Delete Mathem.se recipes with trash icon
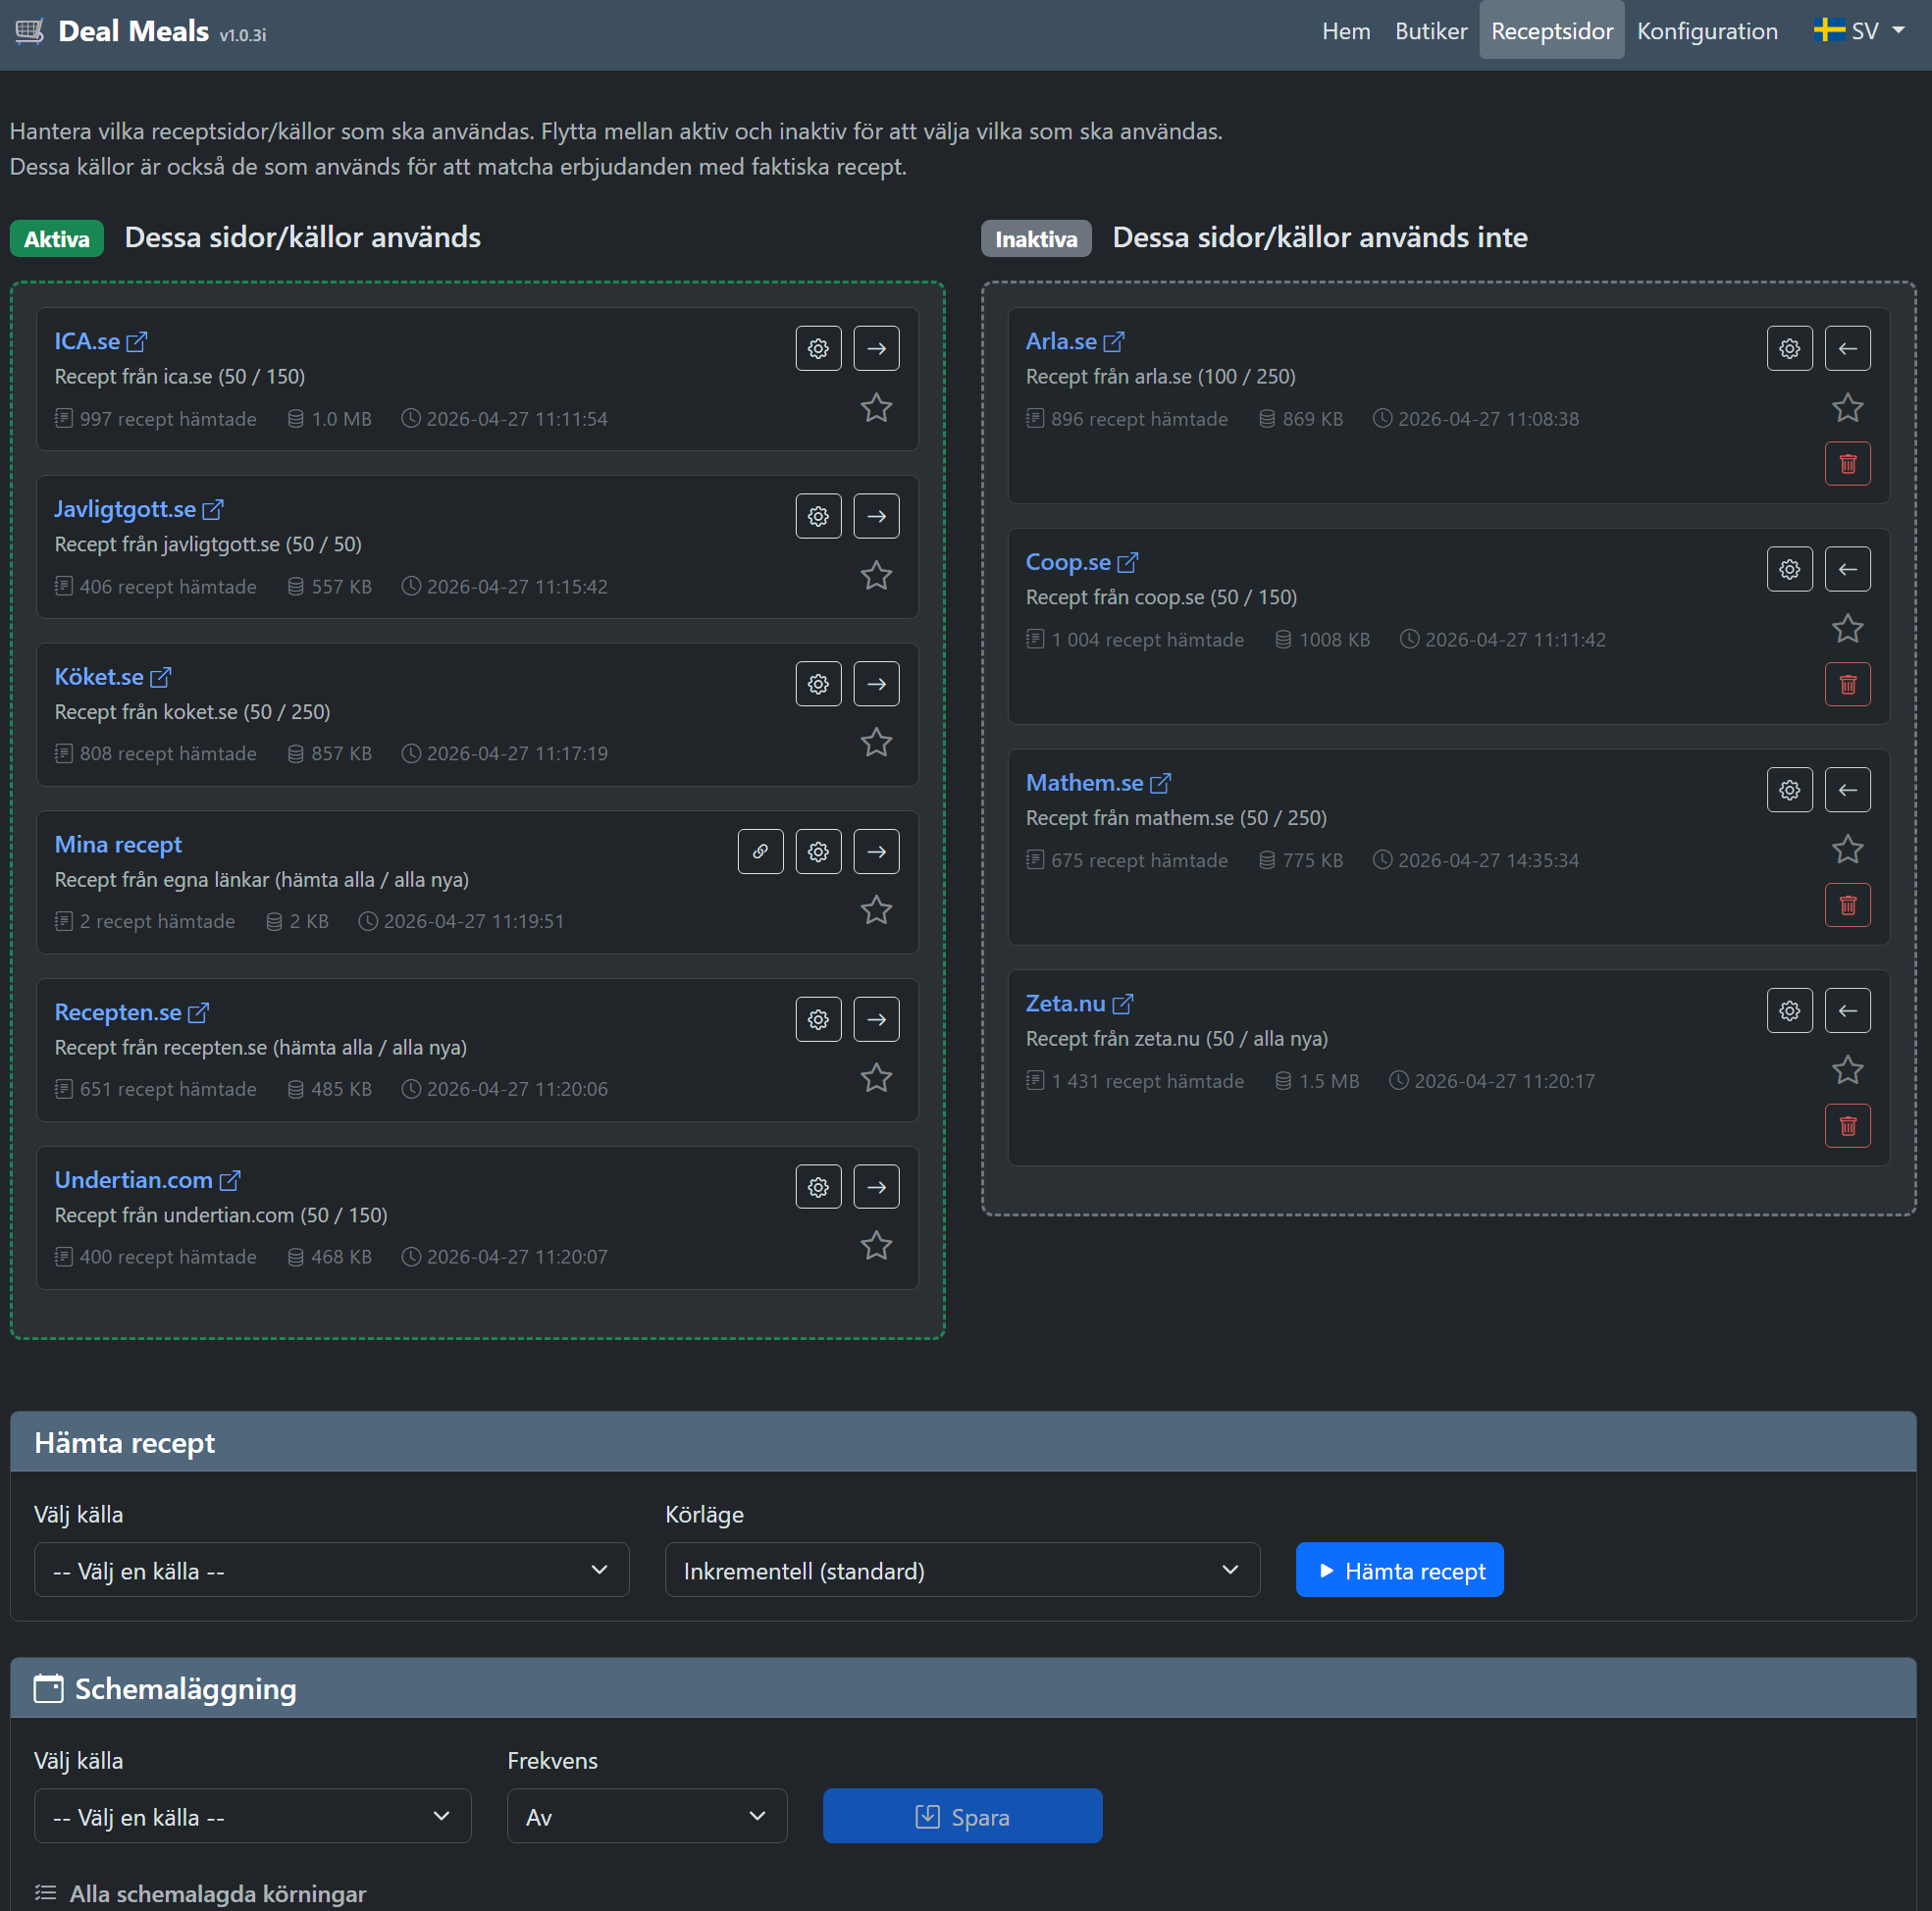The image size is (1932, 1911). [x=1847, y=906]
